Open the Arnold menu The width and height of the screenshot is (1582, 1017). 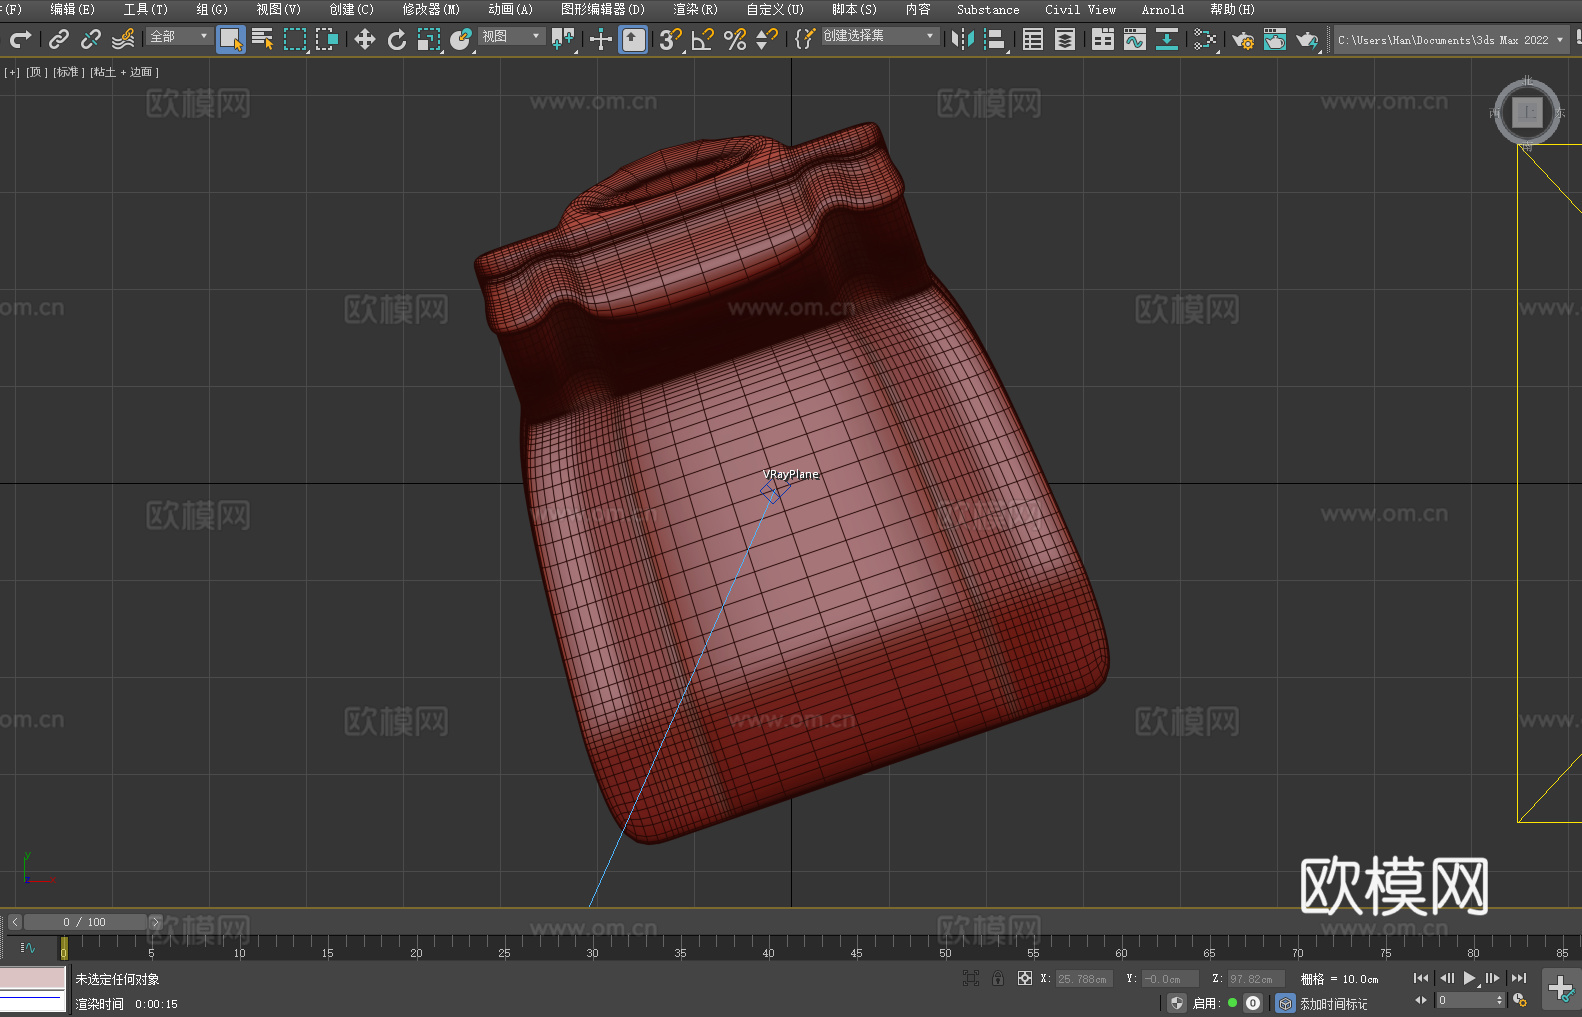point(1163,9)
